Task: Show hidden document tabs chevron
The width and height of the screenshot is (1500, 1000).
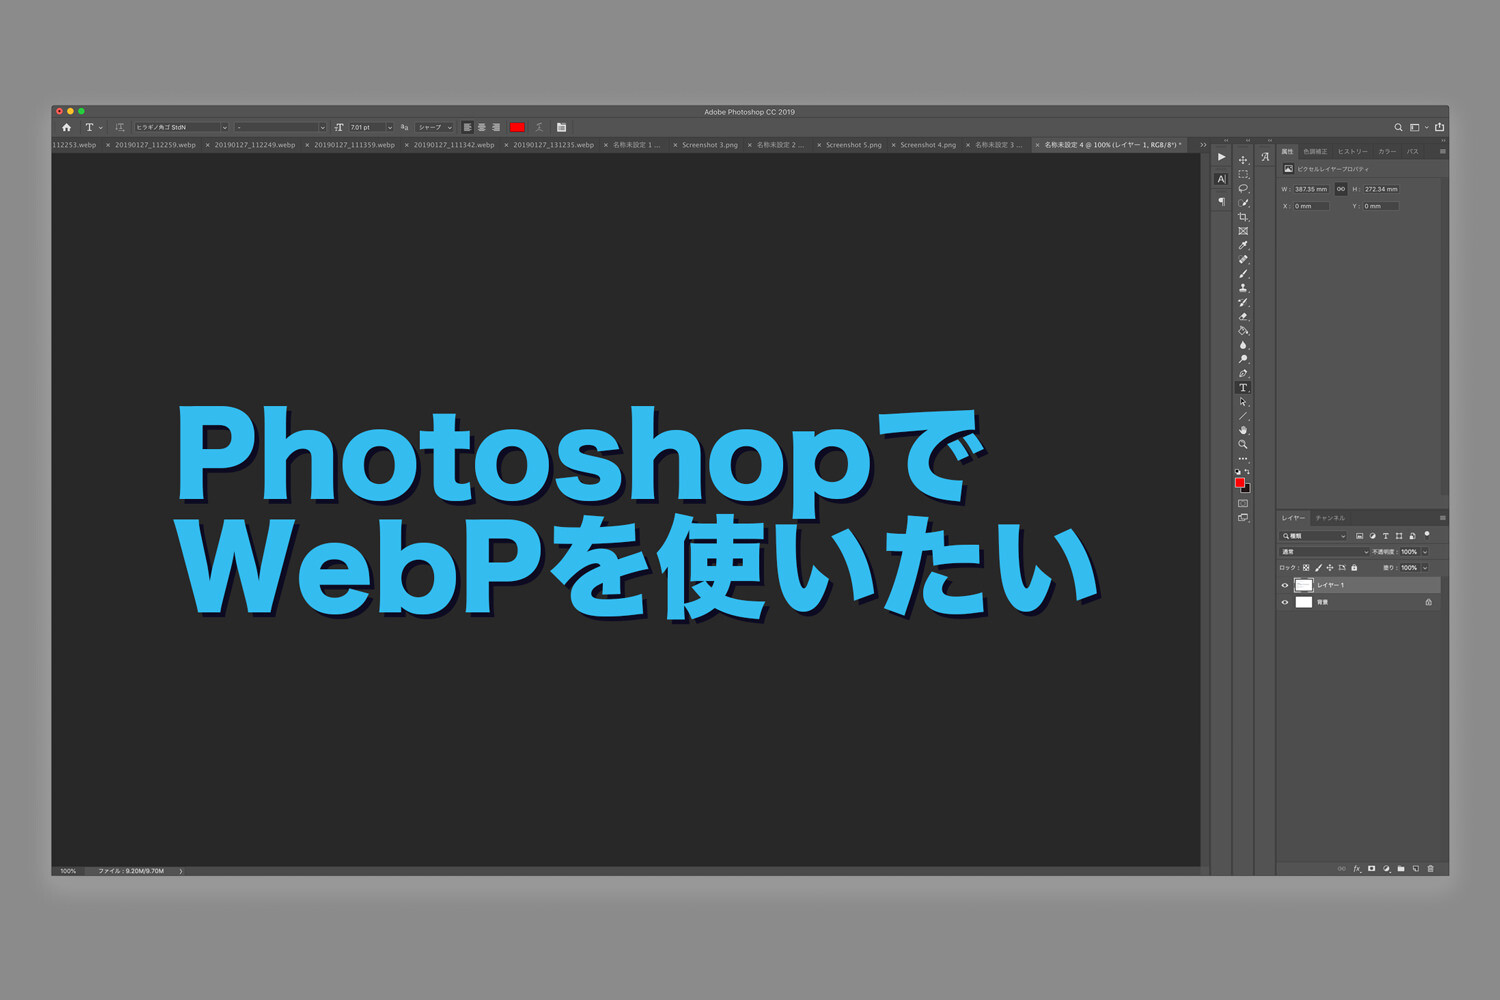Action: pos(1203,145)
